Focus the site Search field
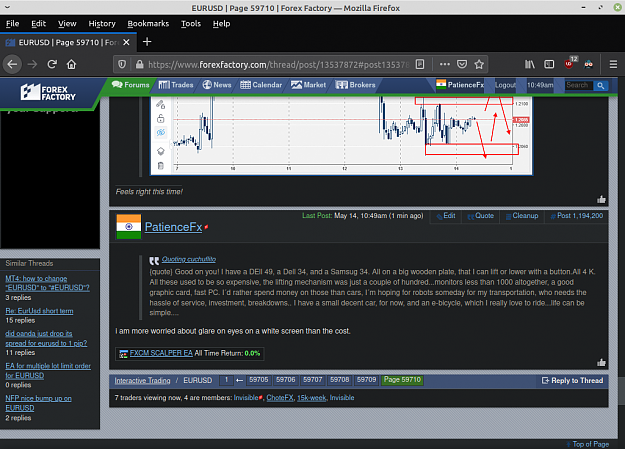625x449 pixels. coord(578,85)
